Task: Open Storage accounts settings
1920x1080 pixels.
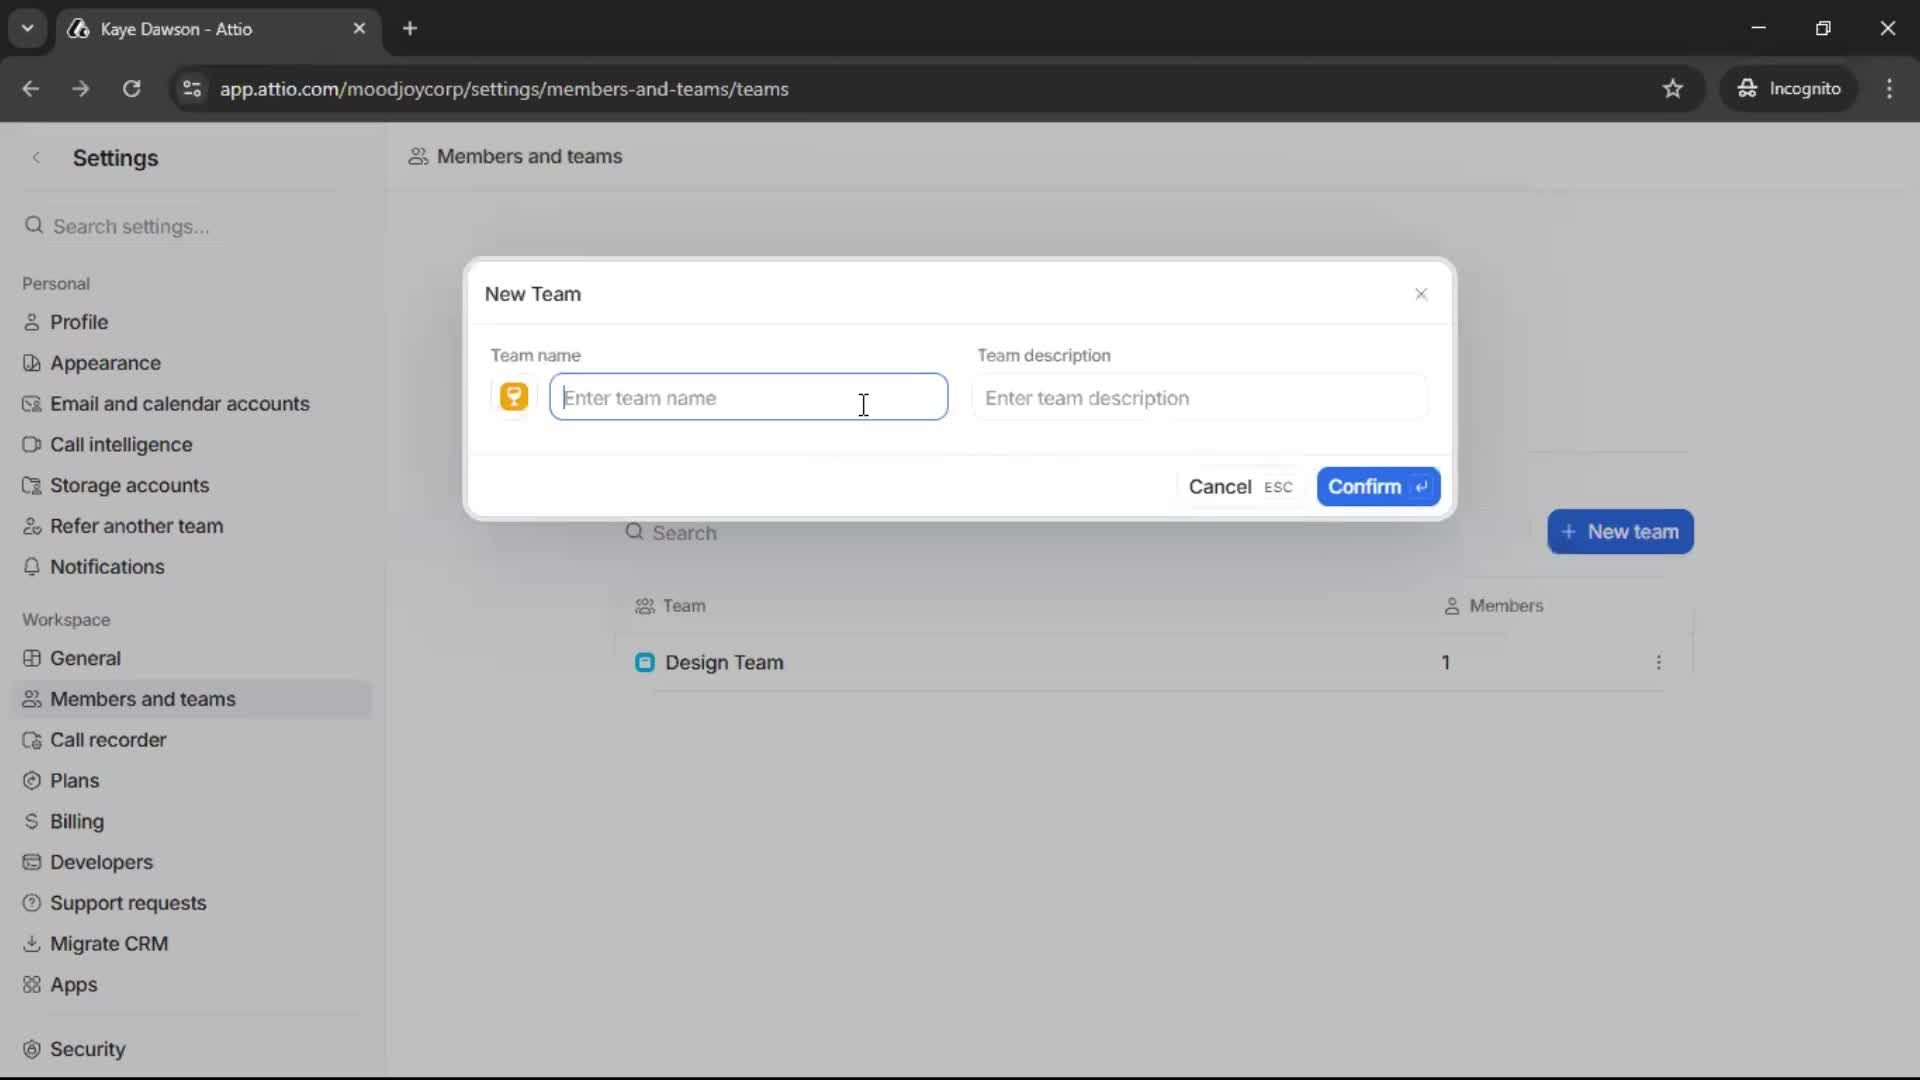Action: (x=129, y=485)
